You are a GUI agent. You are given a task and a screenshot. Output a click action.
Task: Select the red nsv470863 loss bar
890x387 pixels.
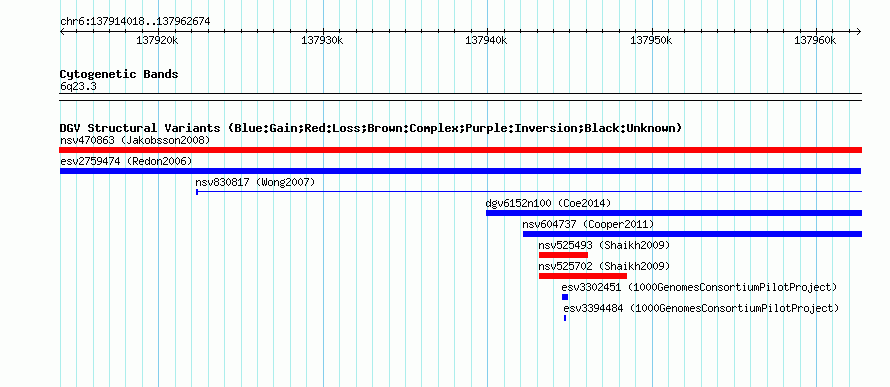coord(460,150)
